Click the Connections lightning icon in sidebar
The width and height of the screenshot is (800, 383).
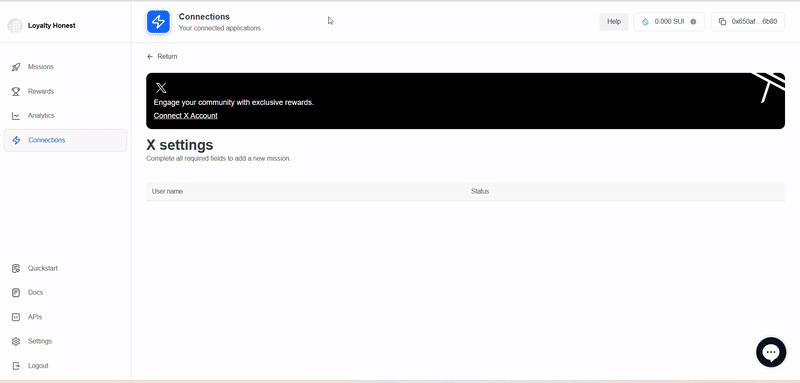tap(16, 140)
